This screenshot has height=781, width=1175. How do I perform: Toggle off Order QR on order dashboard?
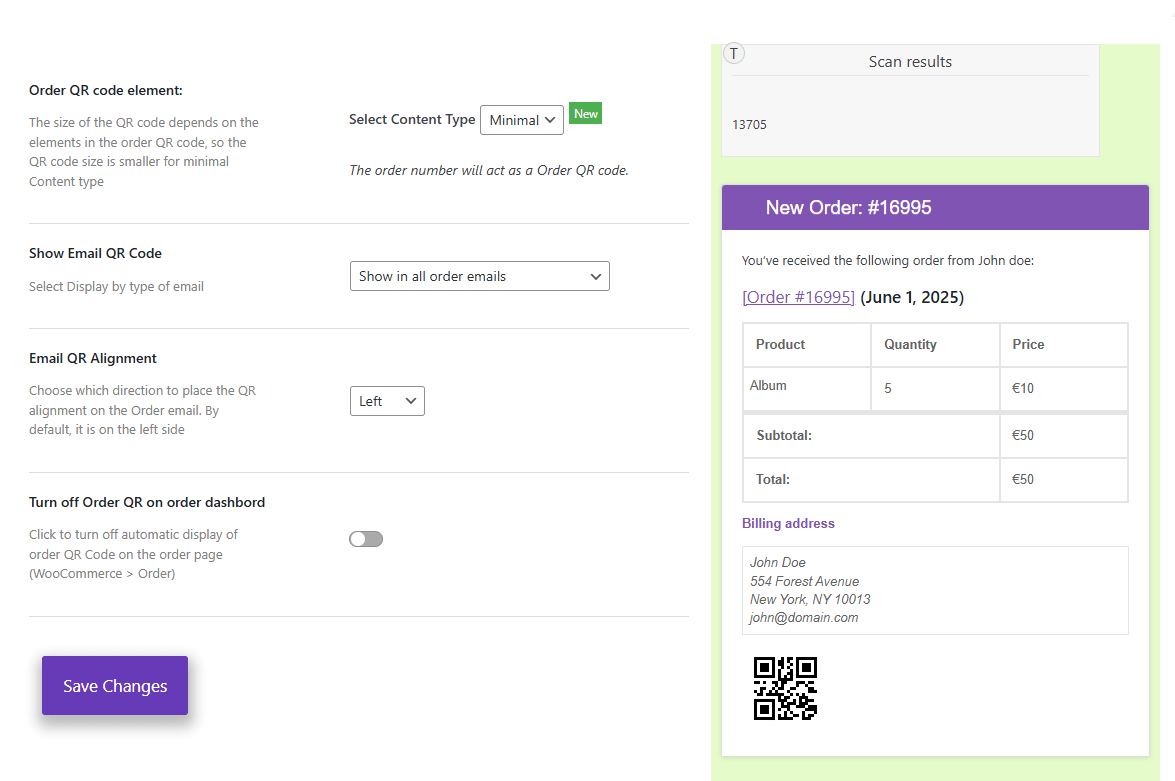click(366, 539)
